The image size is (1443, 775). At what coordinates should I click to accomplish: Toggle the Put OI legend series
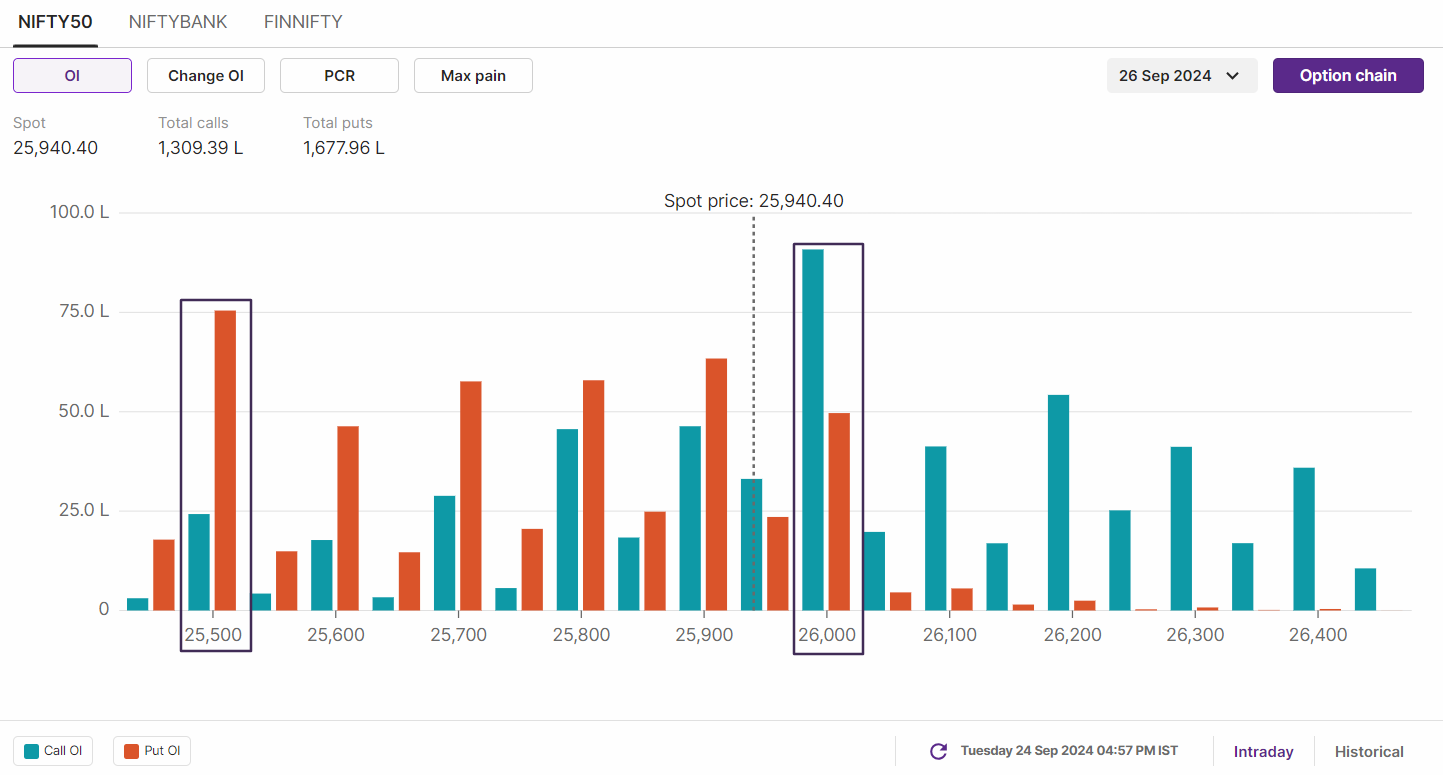pyautogui.click(x=152, y=751)
